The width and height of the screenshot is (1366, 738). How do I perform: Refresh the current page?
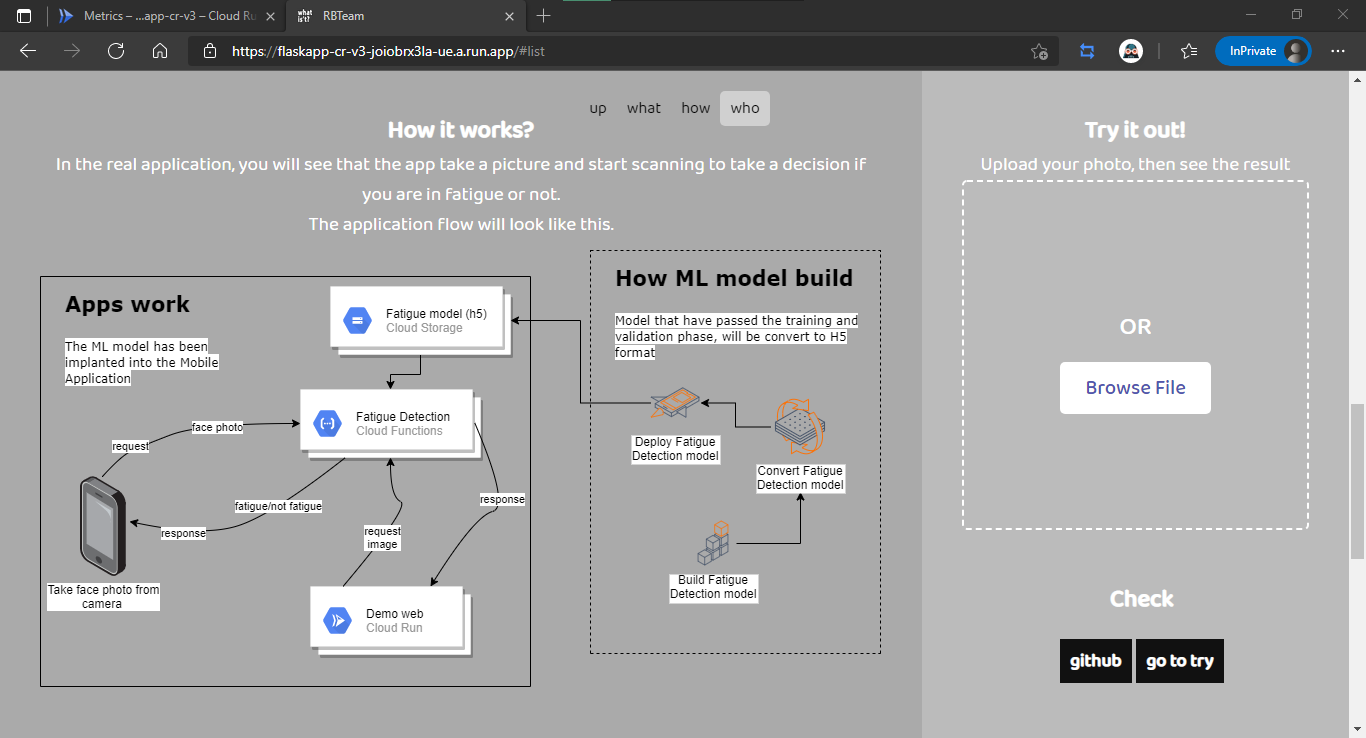(x=116, y=51)
